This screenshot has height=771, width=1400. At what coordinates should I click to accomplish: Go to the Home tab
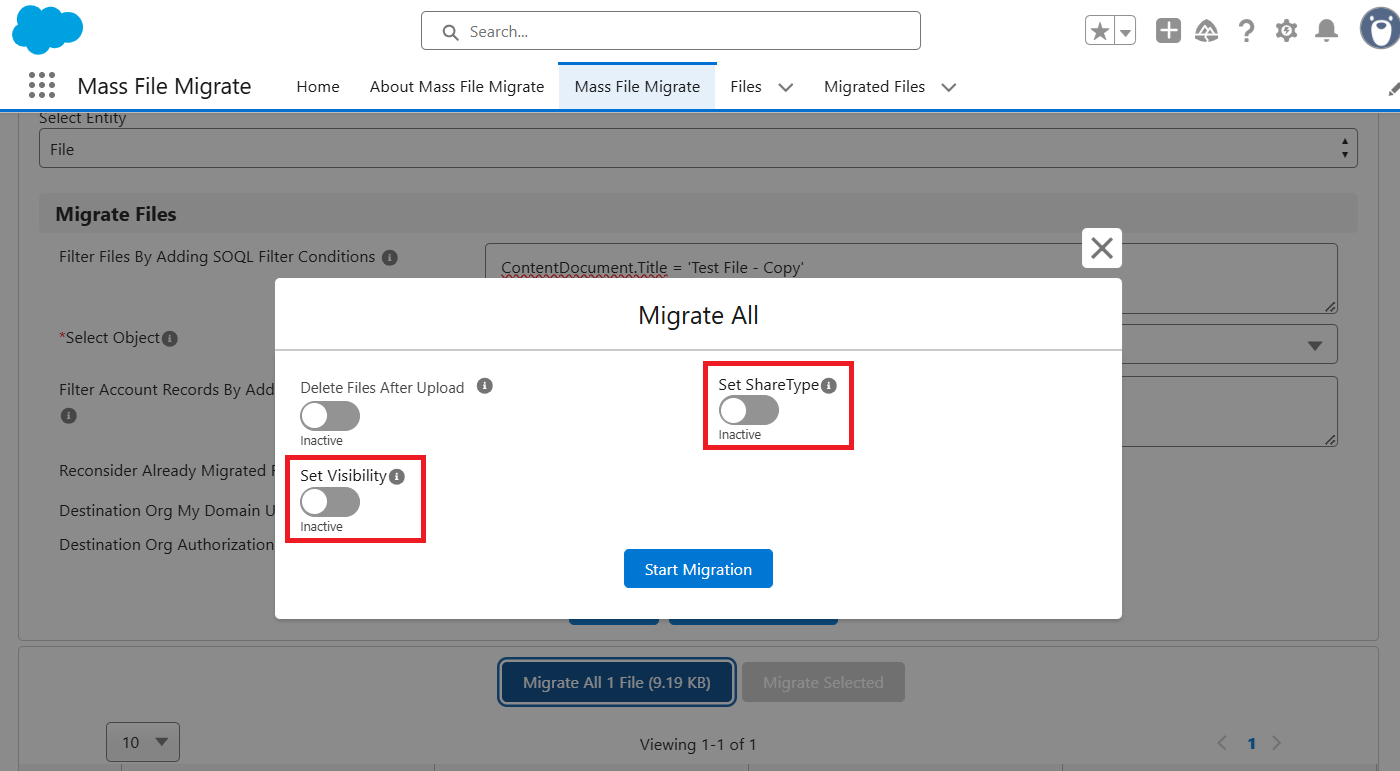click(318, 87)
